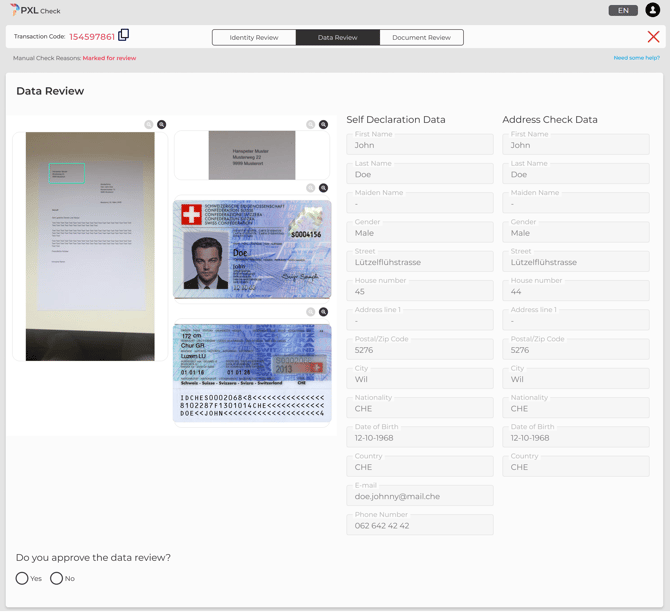This screenshot has width=670, height=612.
Task: Zoom out on the address crop image
Action: click(311, 124)
